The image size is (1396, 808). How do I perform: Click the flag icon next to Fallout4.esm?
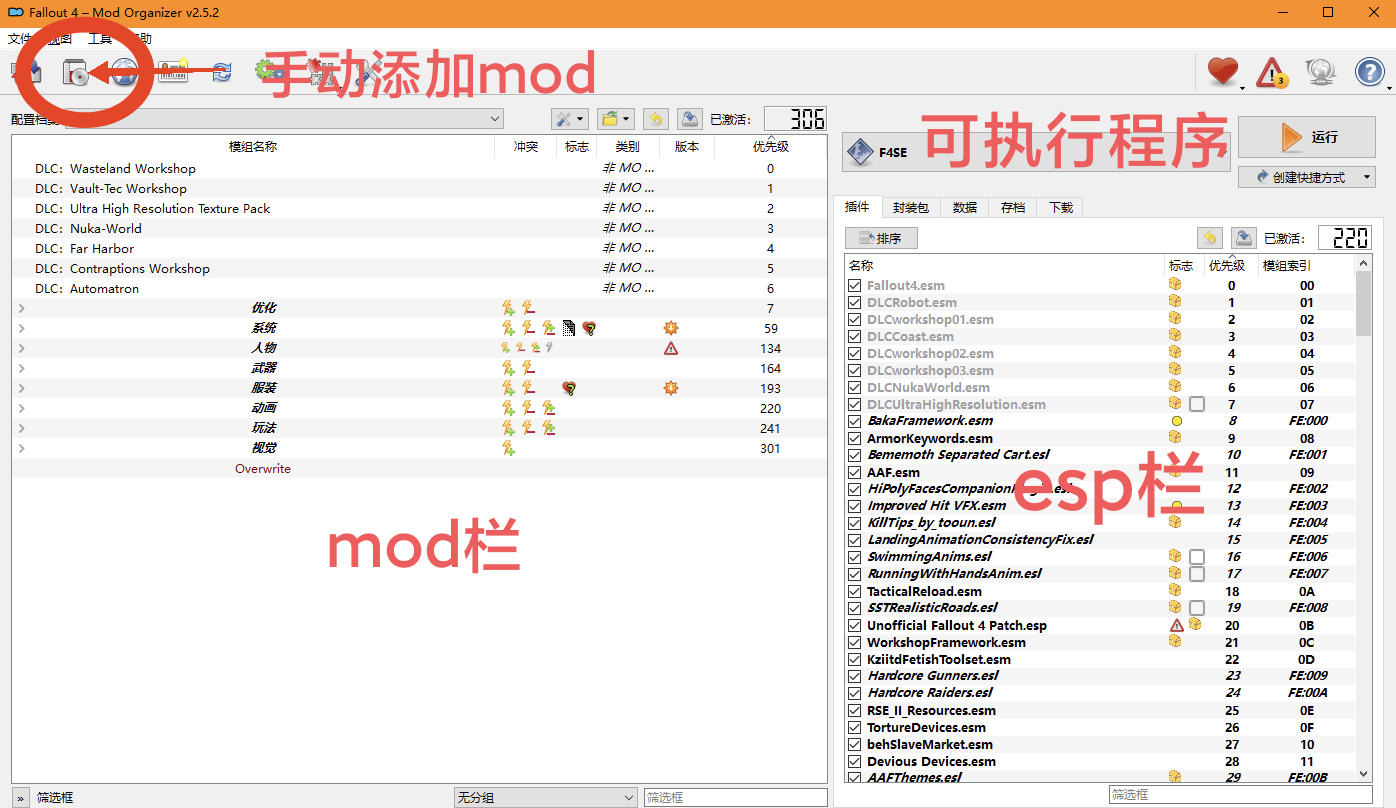point(1175,285)
